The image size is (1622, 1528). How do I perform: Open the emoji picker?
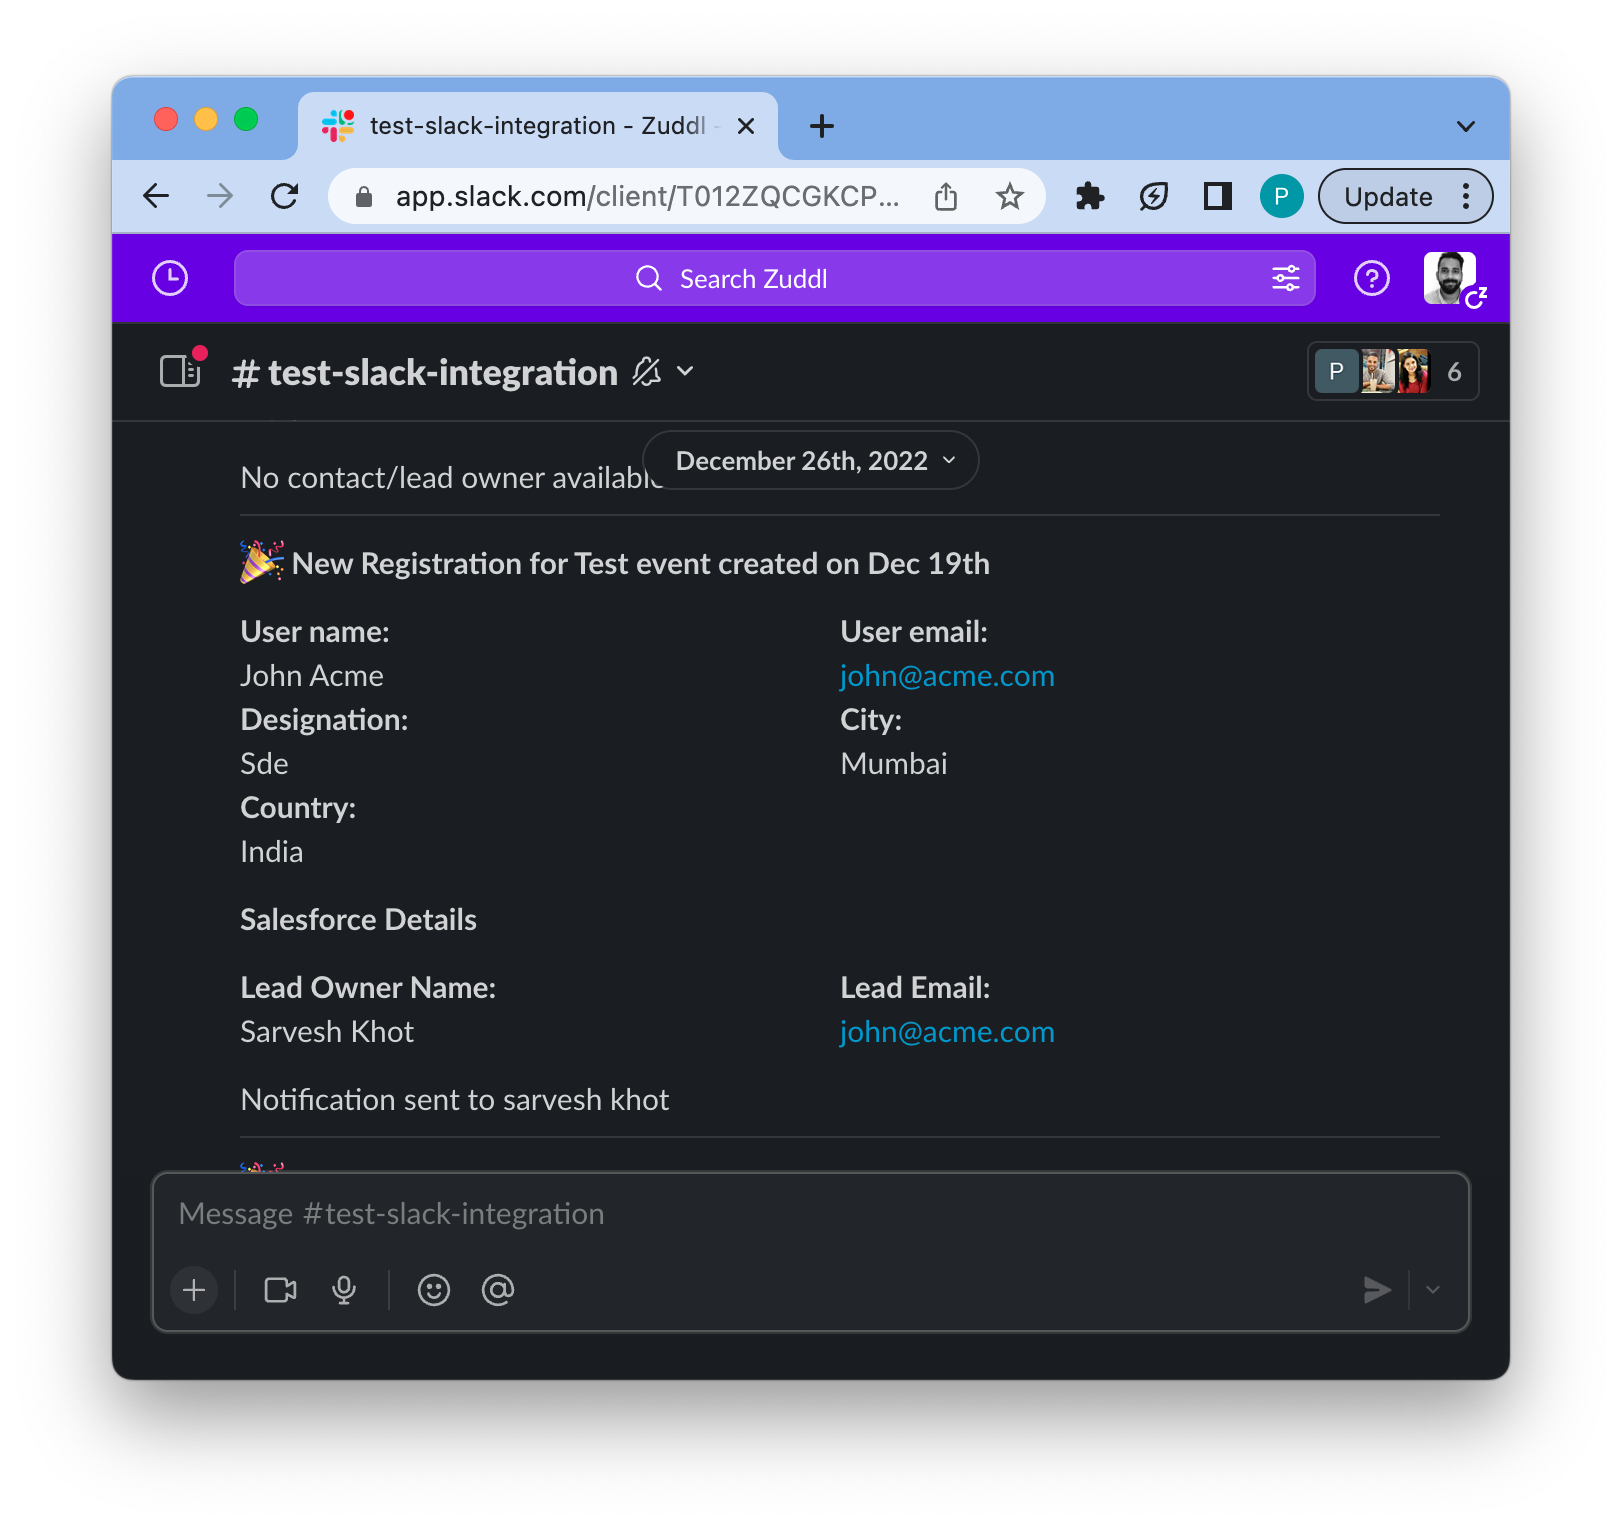[434, 1290]
